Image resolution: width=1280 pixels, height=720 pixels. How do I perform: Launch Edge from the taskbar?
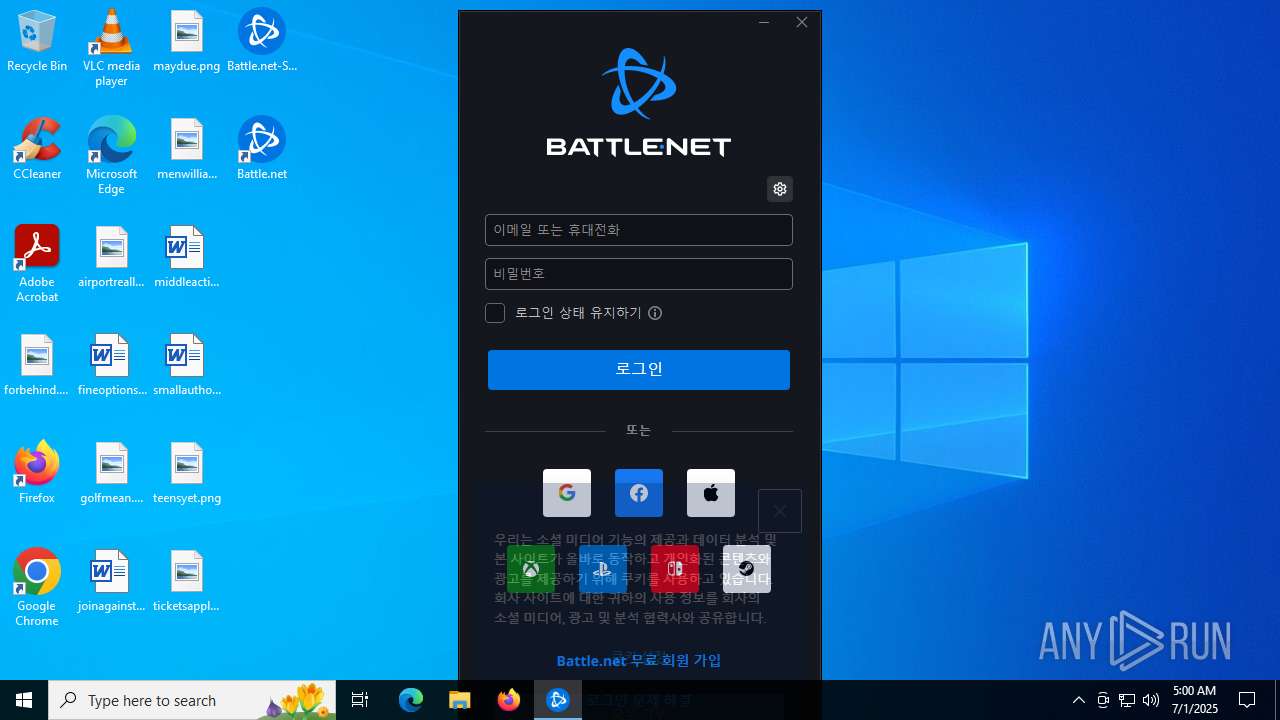coord(411,700)
